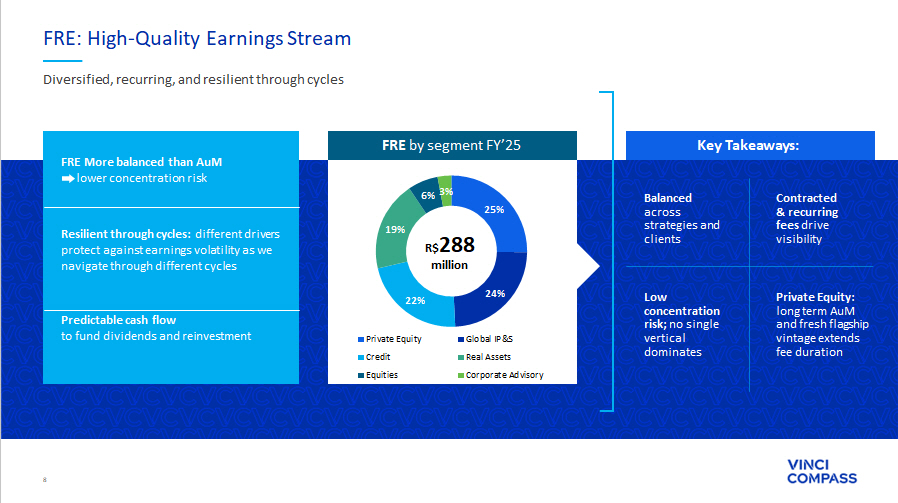Click the Vinci Compass logo
The image size is (898, 503).
click(x=823, y=471)
